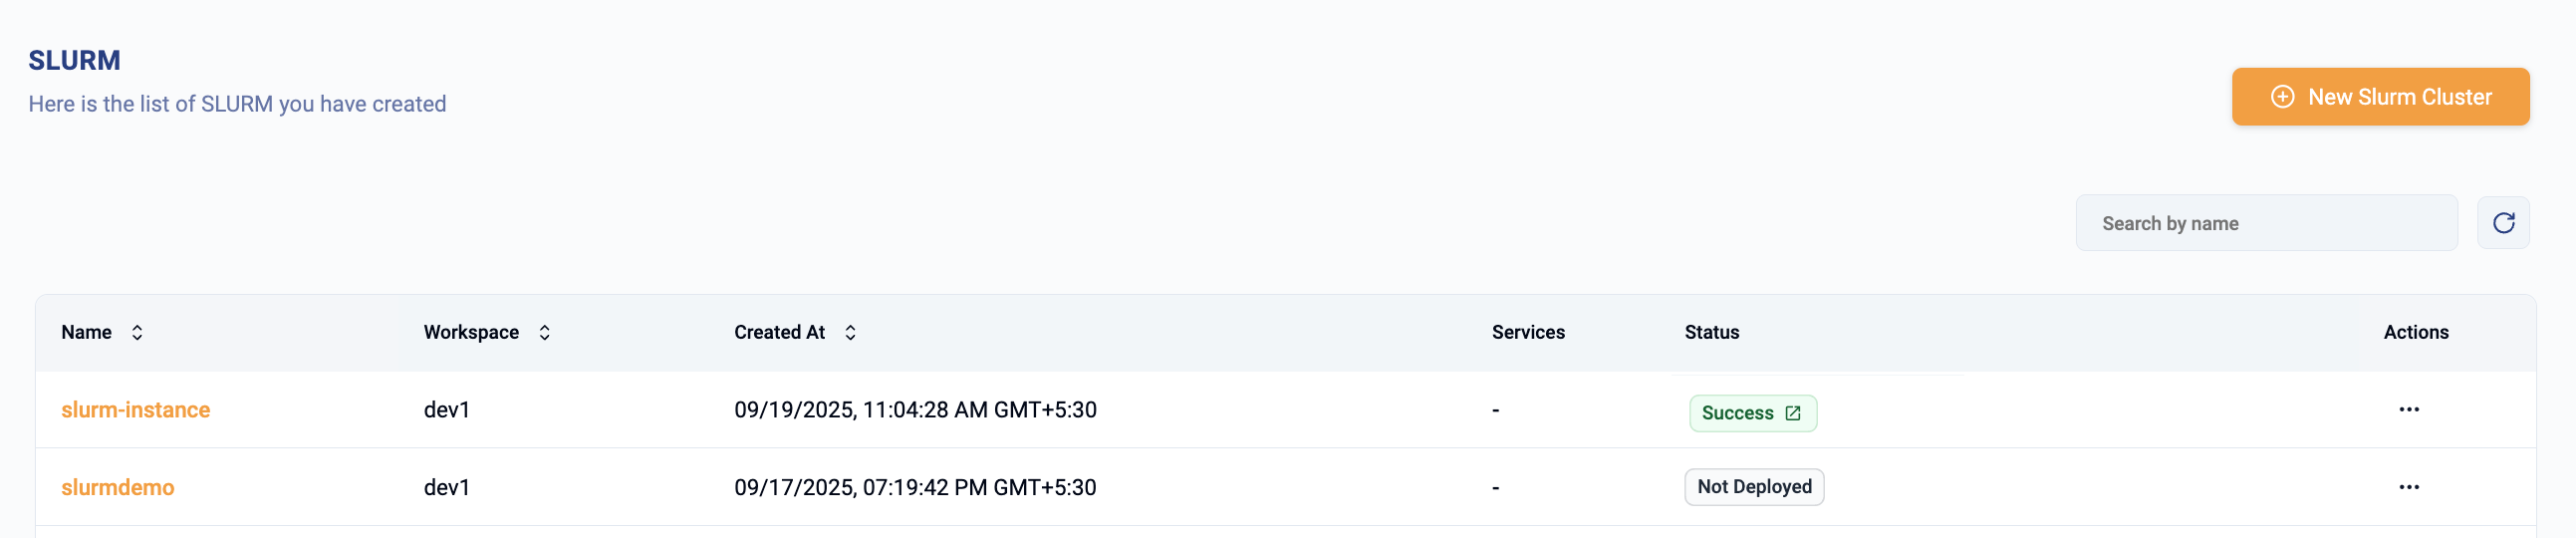Sort by Name column arrows
This screenshot has width=2576, height=538.
click(x=137, y=332)
